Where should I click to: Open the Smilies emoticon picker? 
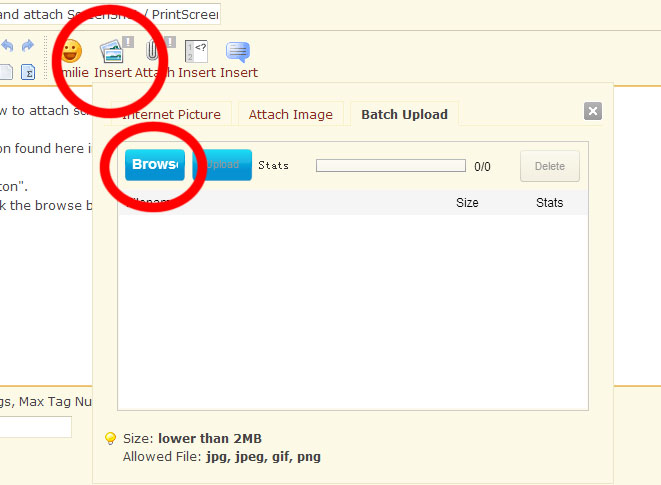click(x=72, y=51)
